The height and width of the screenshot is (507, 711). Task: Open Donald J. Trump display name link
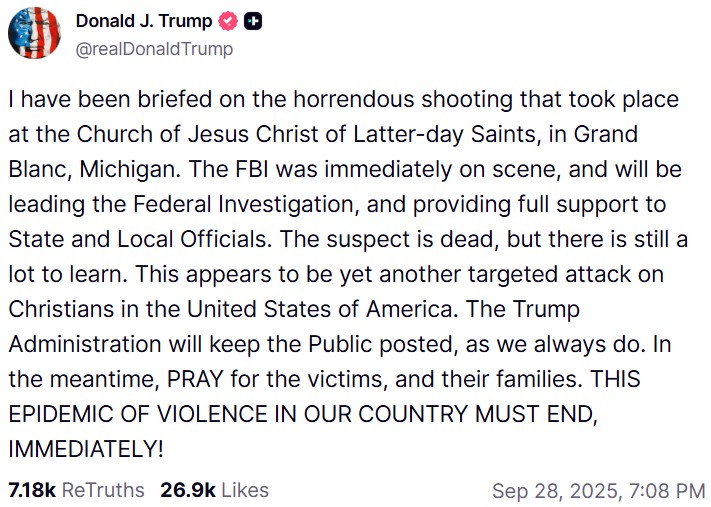coord(144,21)
